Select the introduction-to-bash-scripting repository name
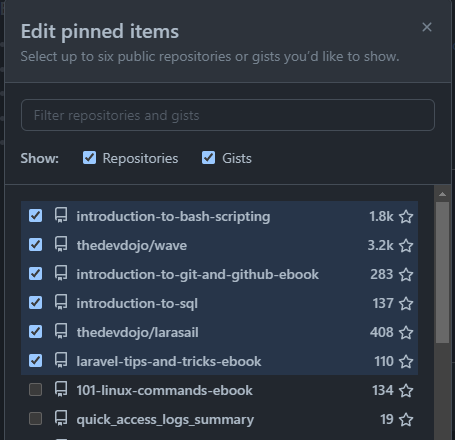 click(x=173, y=217)
